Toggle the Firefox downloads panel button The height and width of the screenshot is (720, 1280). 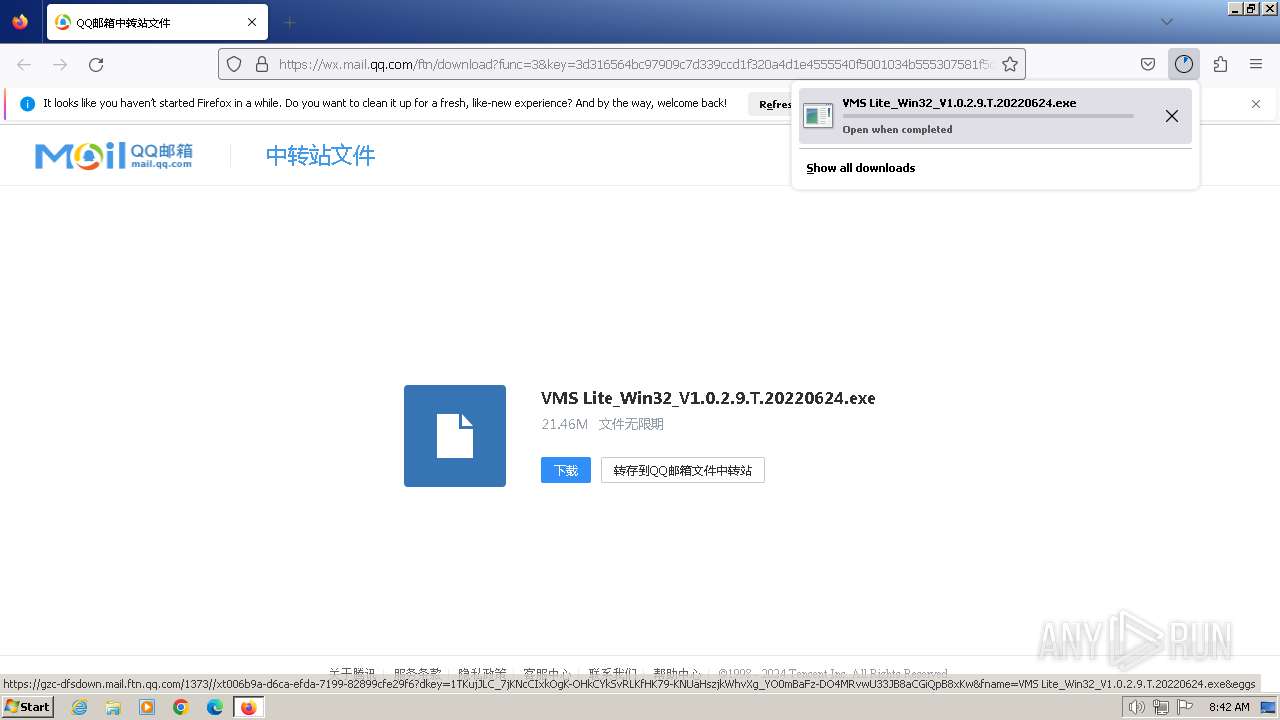click(x=1184, y=64)
